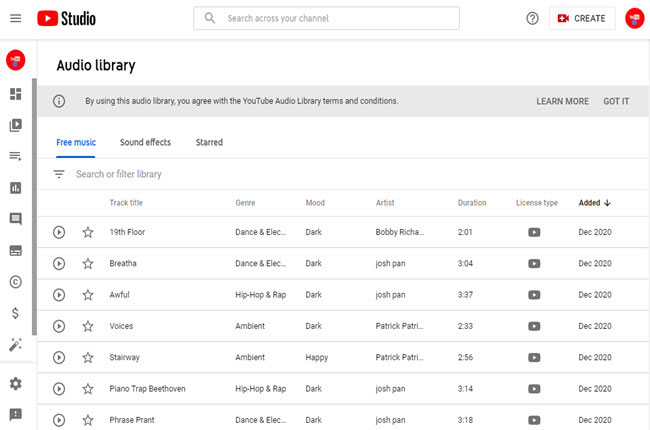
Task: Click YouTube license icon for Voices
Action: 534,326
